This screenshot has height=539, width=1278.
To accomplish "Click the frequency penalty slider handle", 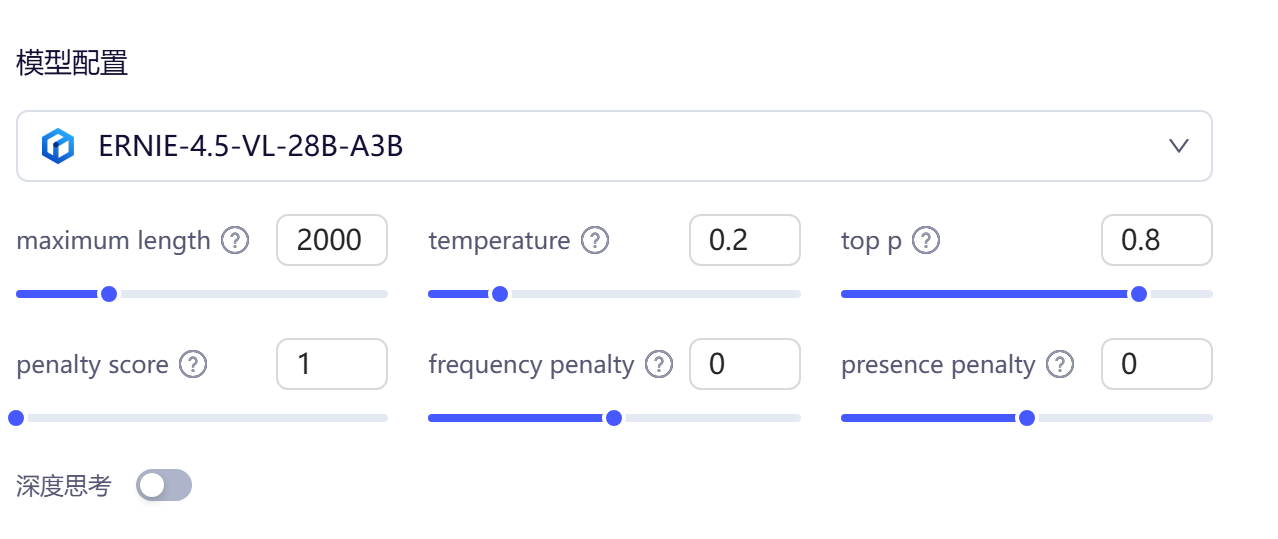I will [x=614, y=418].
